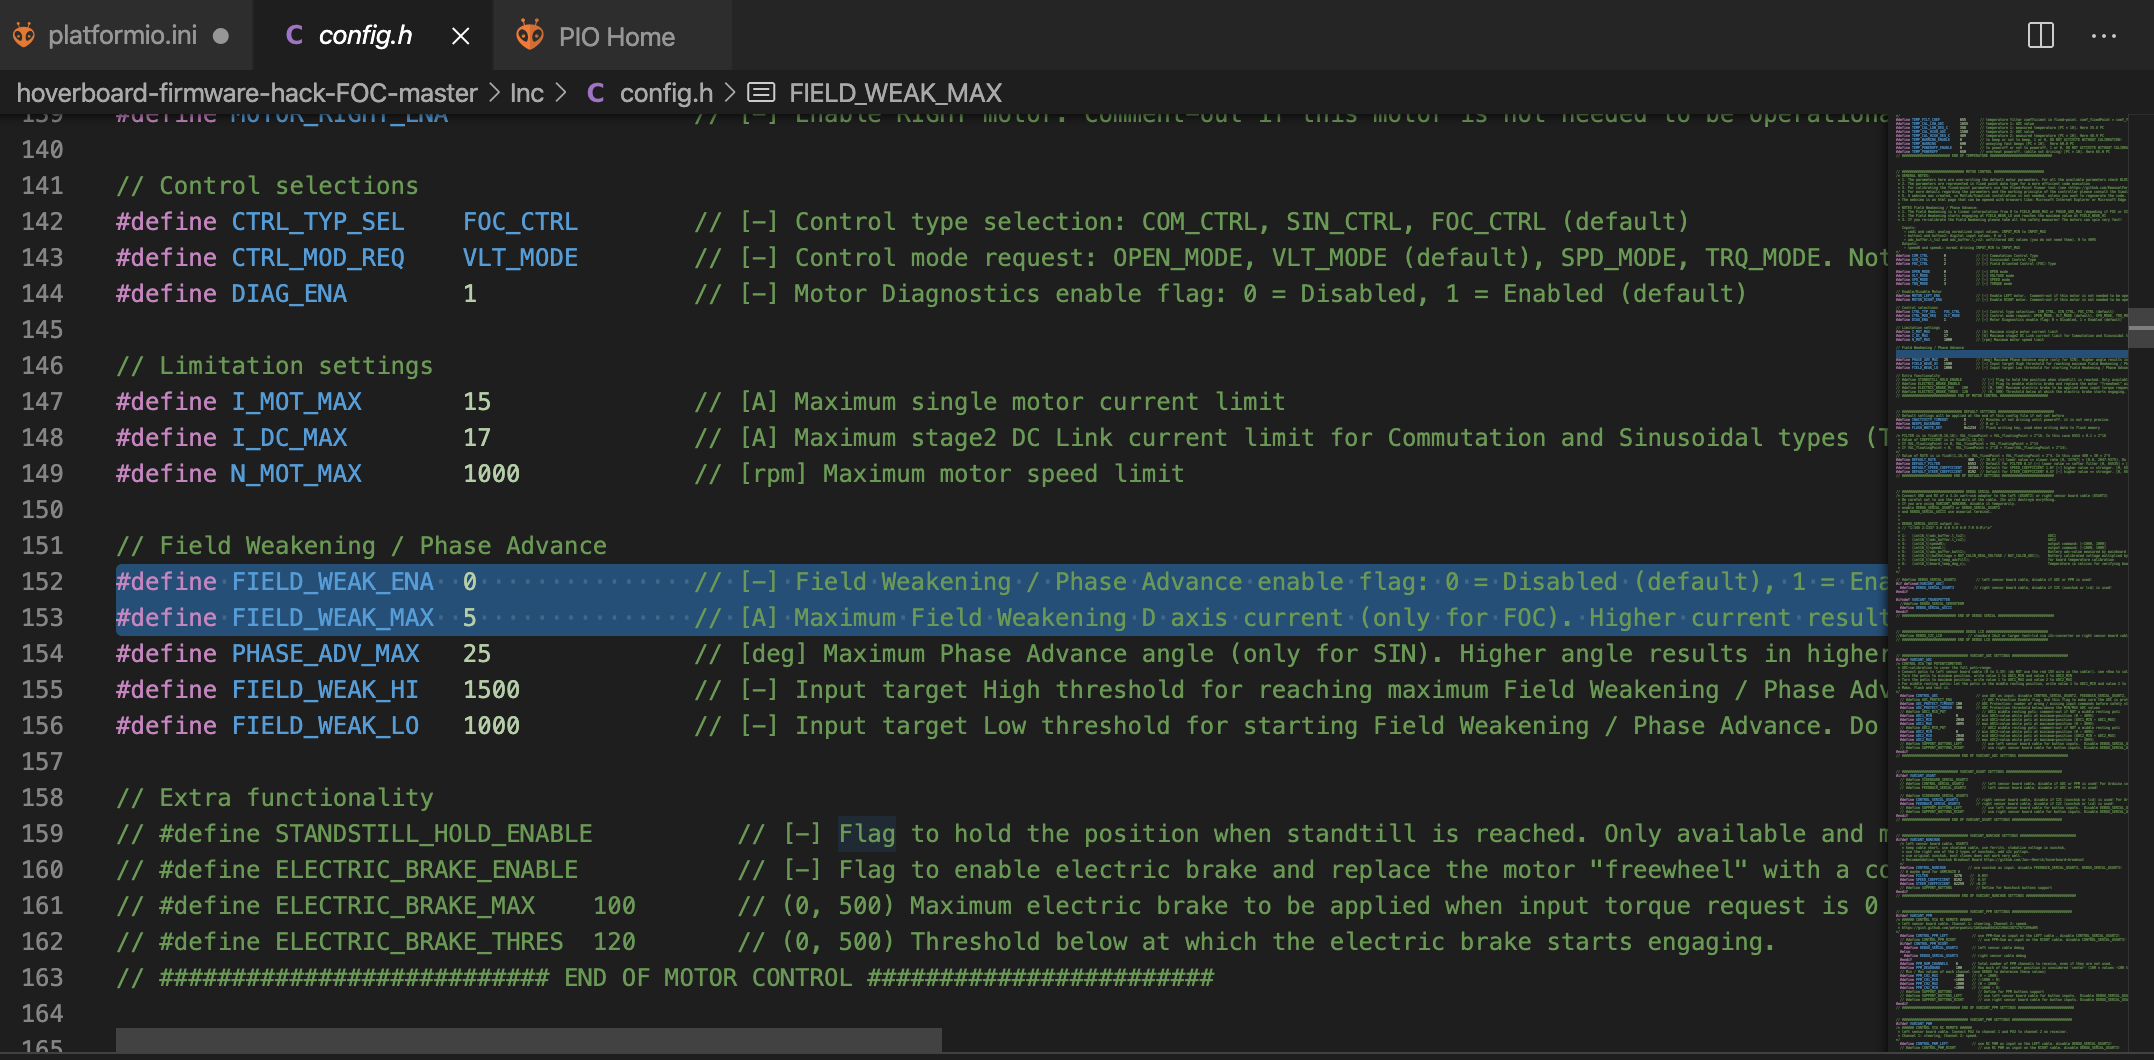Click the FIELD_WEAK_LO macro name
The width and height of the screenshot is (2154, 1060).
(x=325, y=726)
